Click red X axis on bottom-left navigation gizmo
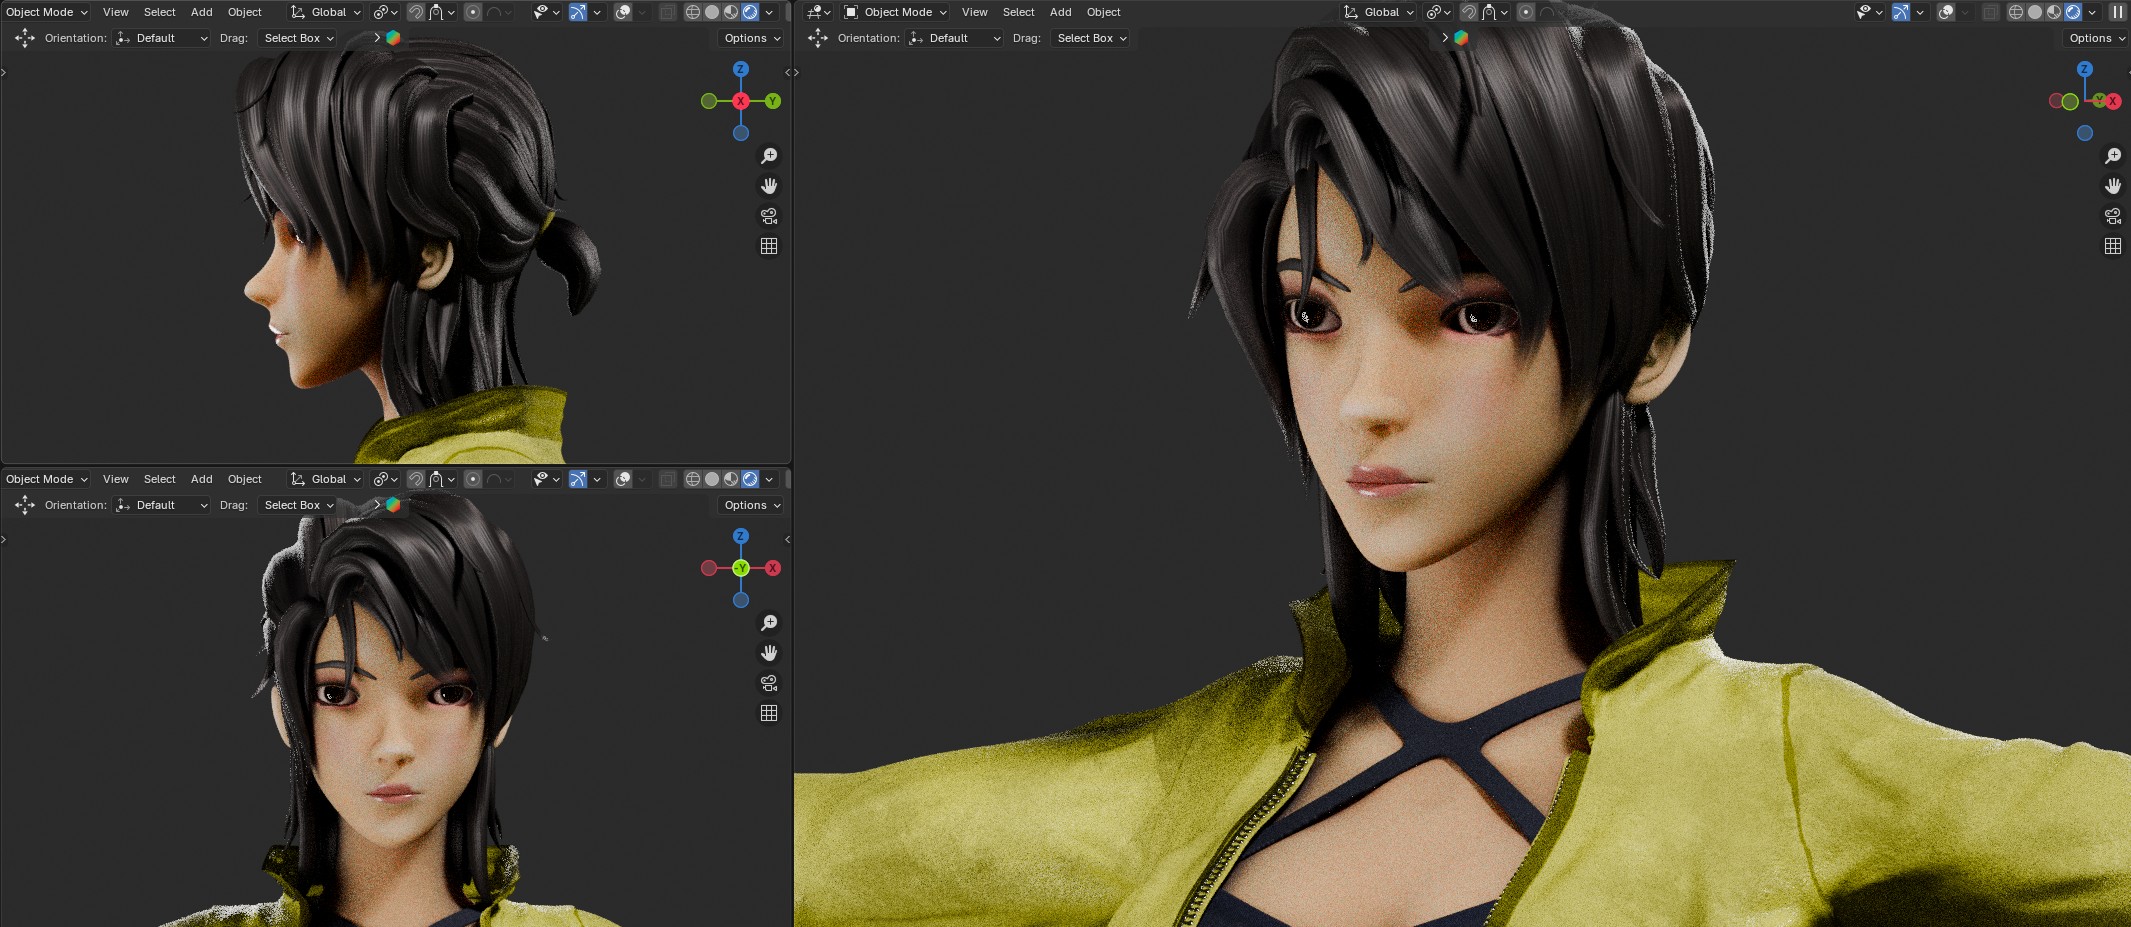The height and width of the screenshot is (927, 2131). [772, 568]
